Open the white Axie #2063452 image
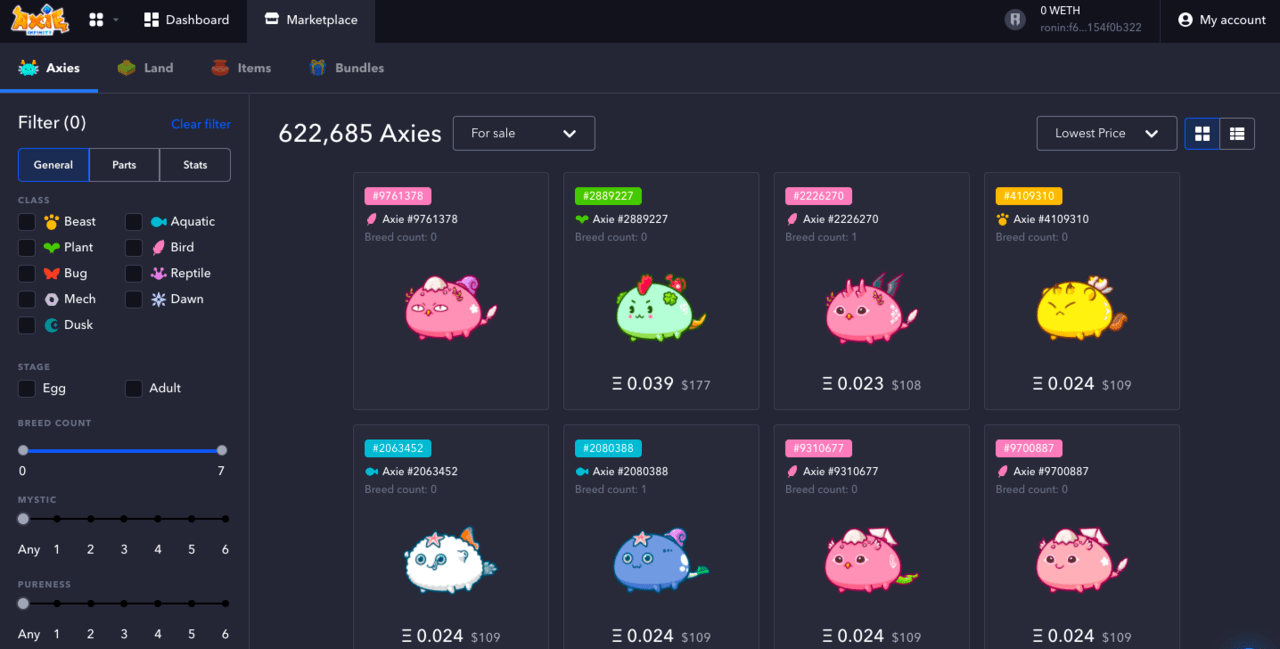1280x649 pixels. 450,562
